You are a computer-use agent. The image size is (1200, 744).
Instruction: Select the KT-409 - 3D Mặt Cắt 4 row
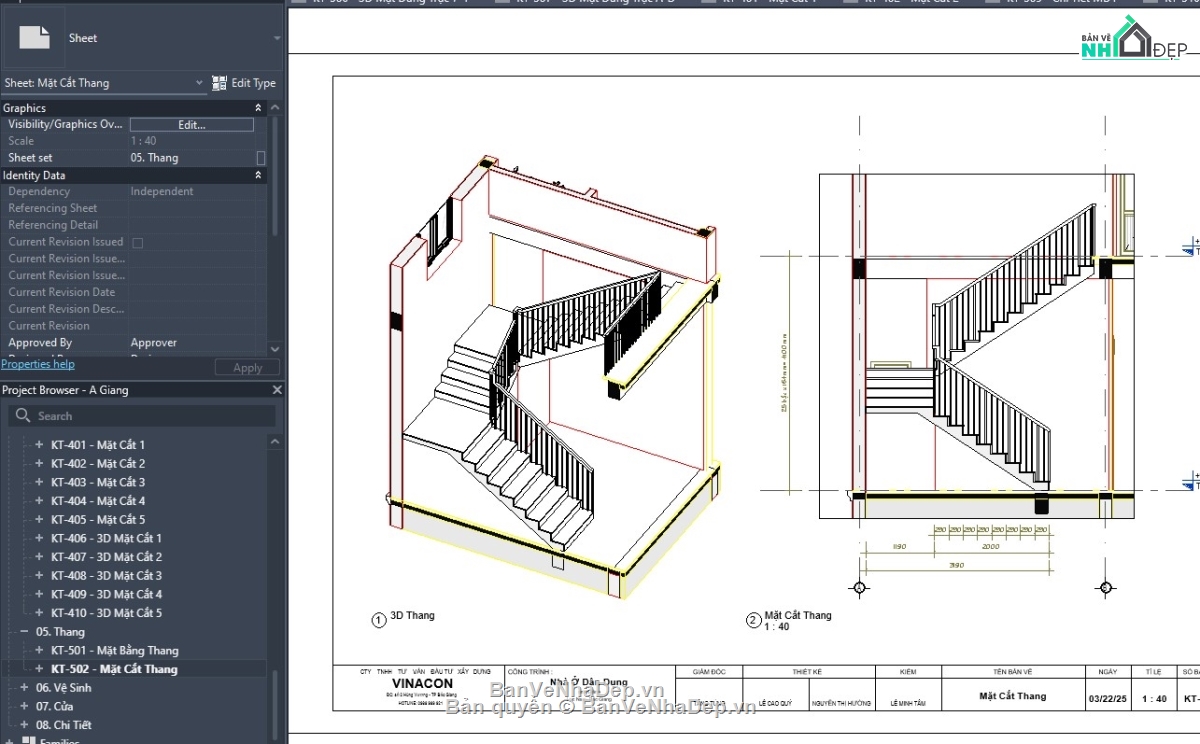click(x=106, y=594)
